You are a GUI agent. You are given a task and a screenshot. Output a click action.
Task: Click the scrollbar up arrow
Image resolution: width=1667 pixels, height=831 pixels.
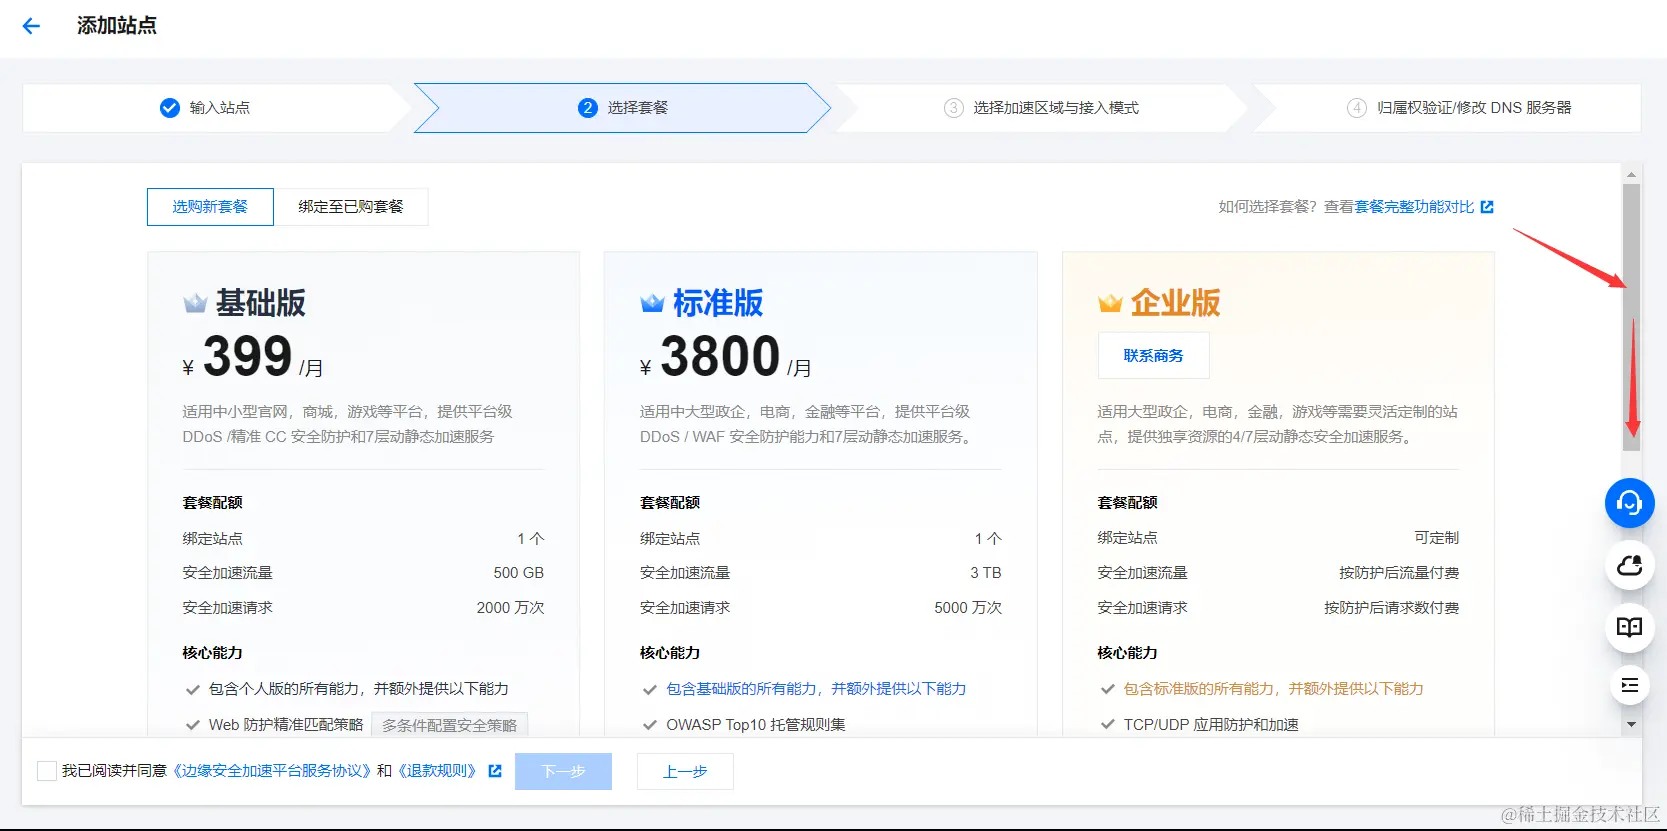tap(1631, 175)
